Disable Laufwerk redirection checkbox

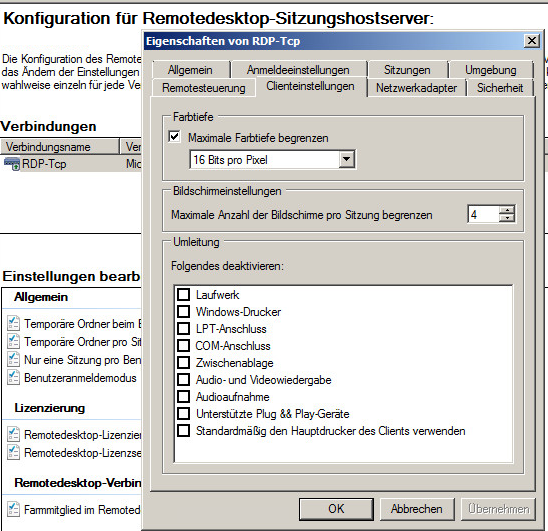point(183,295)
